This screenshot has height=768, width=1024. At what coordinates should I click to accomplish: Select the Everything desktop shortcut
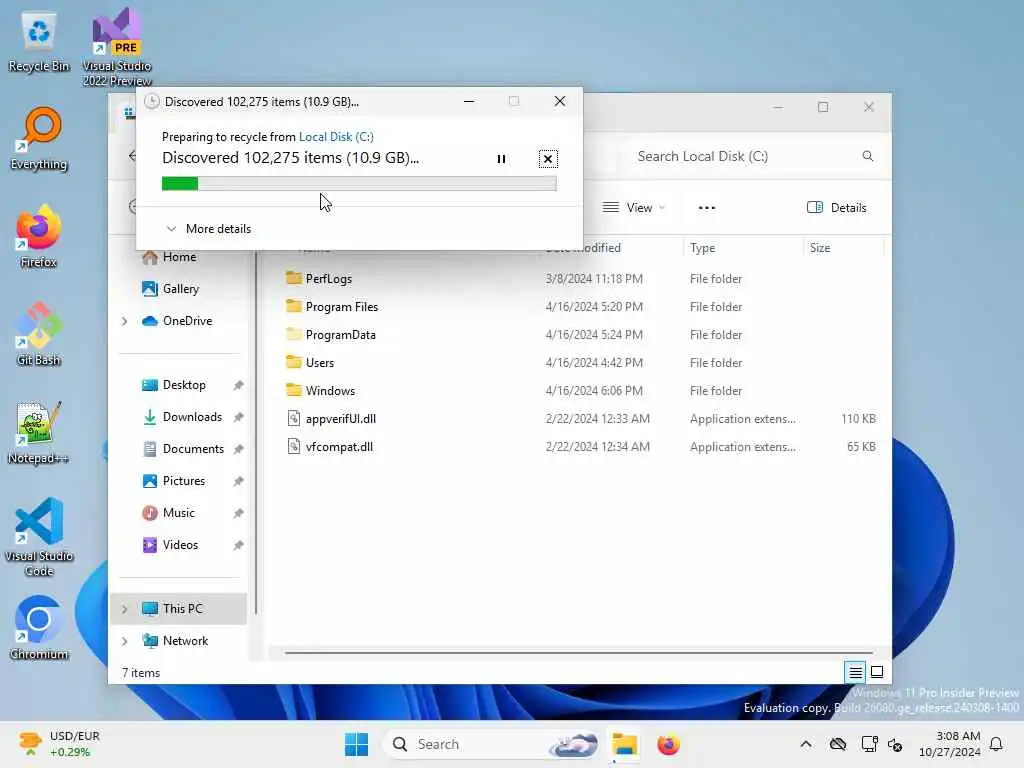[39, 140]
